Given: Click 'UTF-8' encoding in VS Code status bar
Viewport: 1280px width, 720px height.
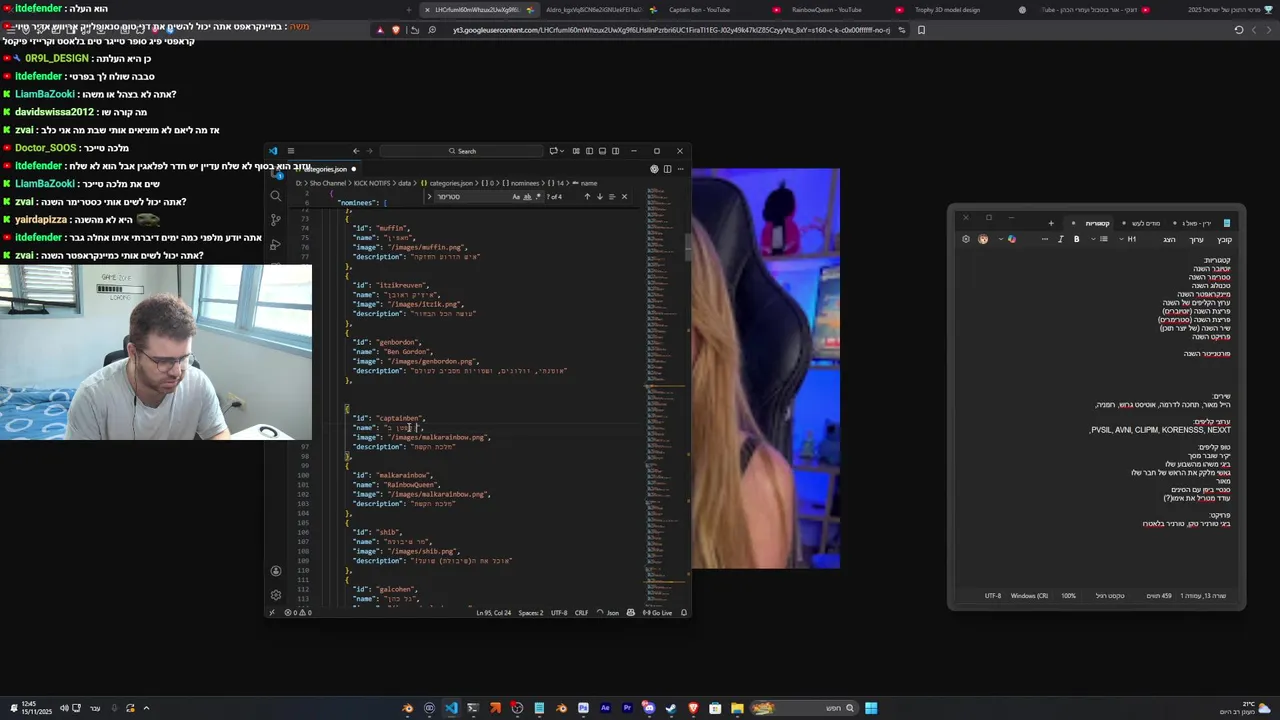Looking at the screenshot, I should (x=559, y=613).
